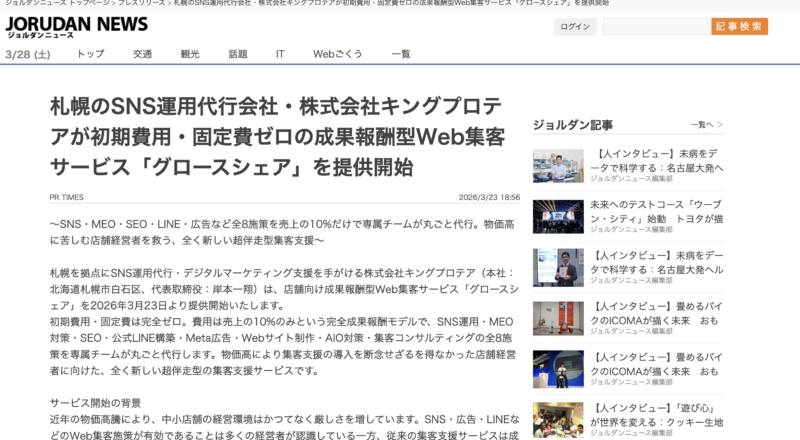Open the 一覧 tab in navigation bar
Screen dimensions: 800x440
(x=401, y=54)
